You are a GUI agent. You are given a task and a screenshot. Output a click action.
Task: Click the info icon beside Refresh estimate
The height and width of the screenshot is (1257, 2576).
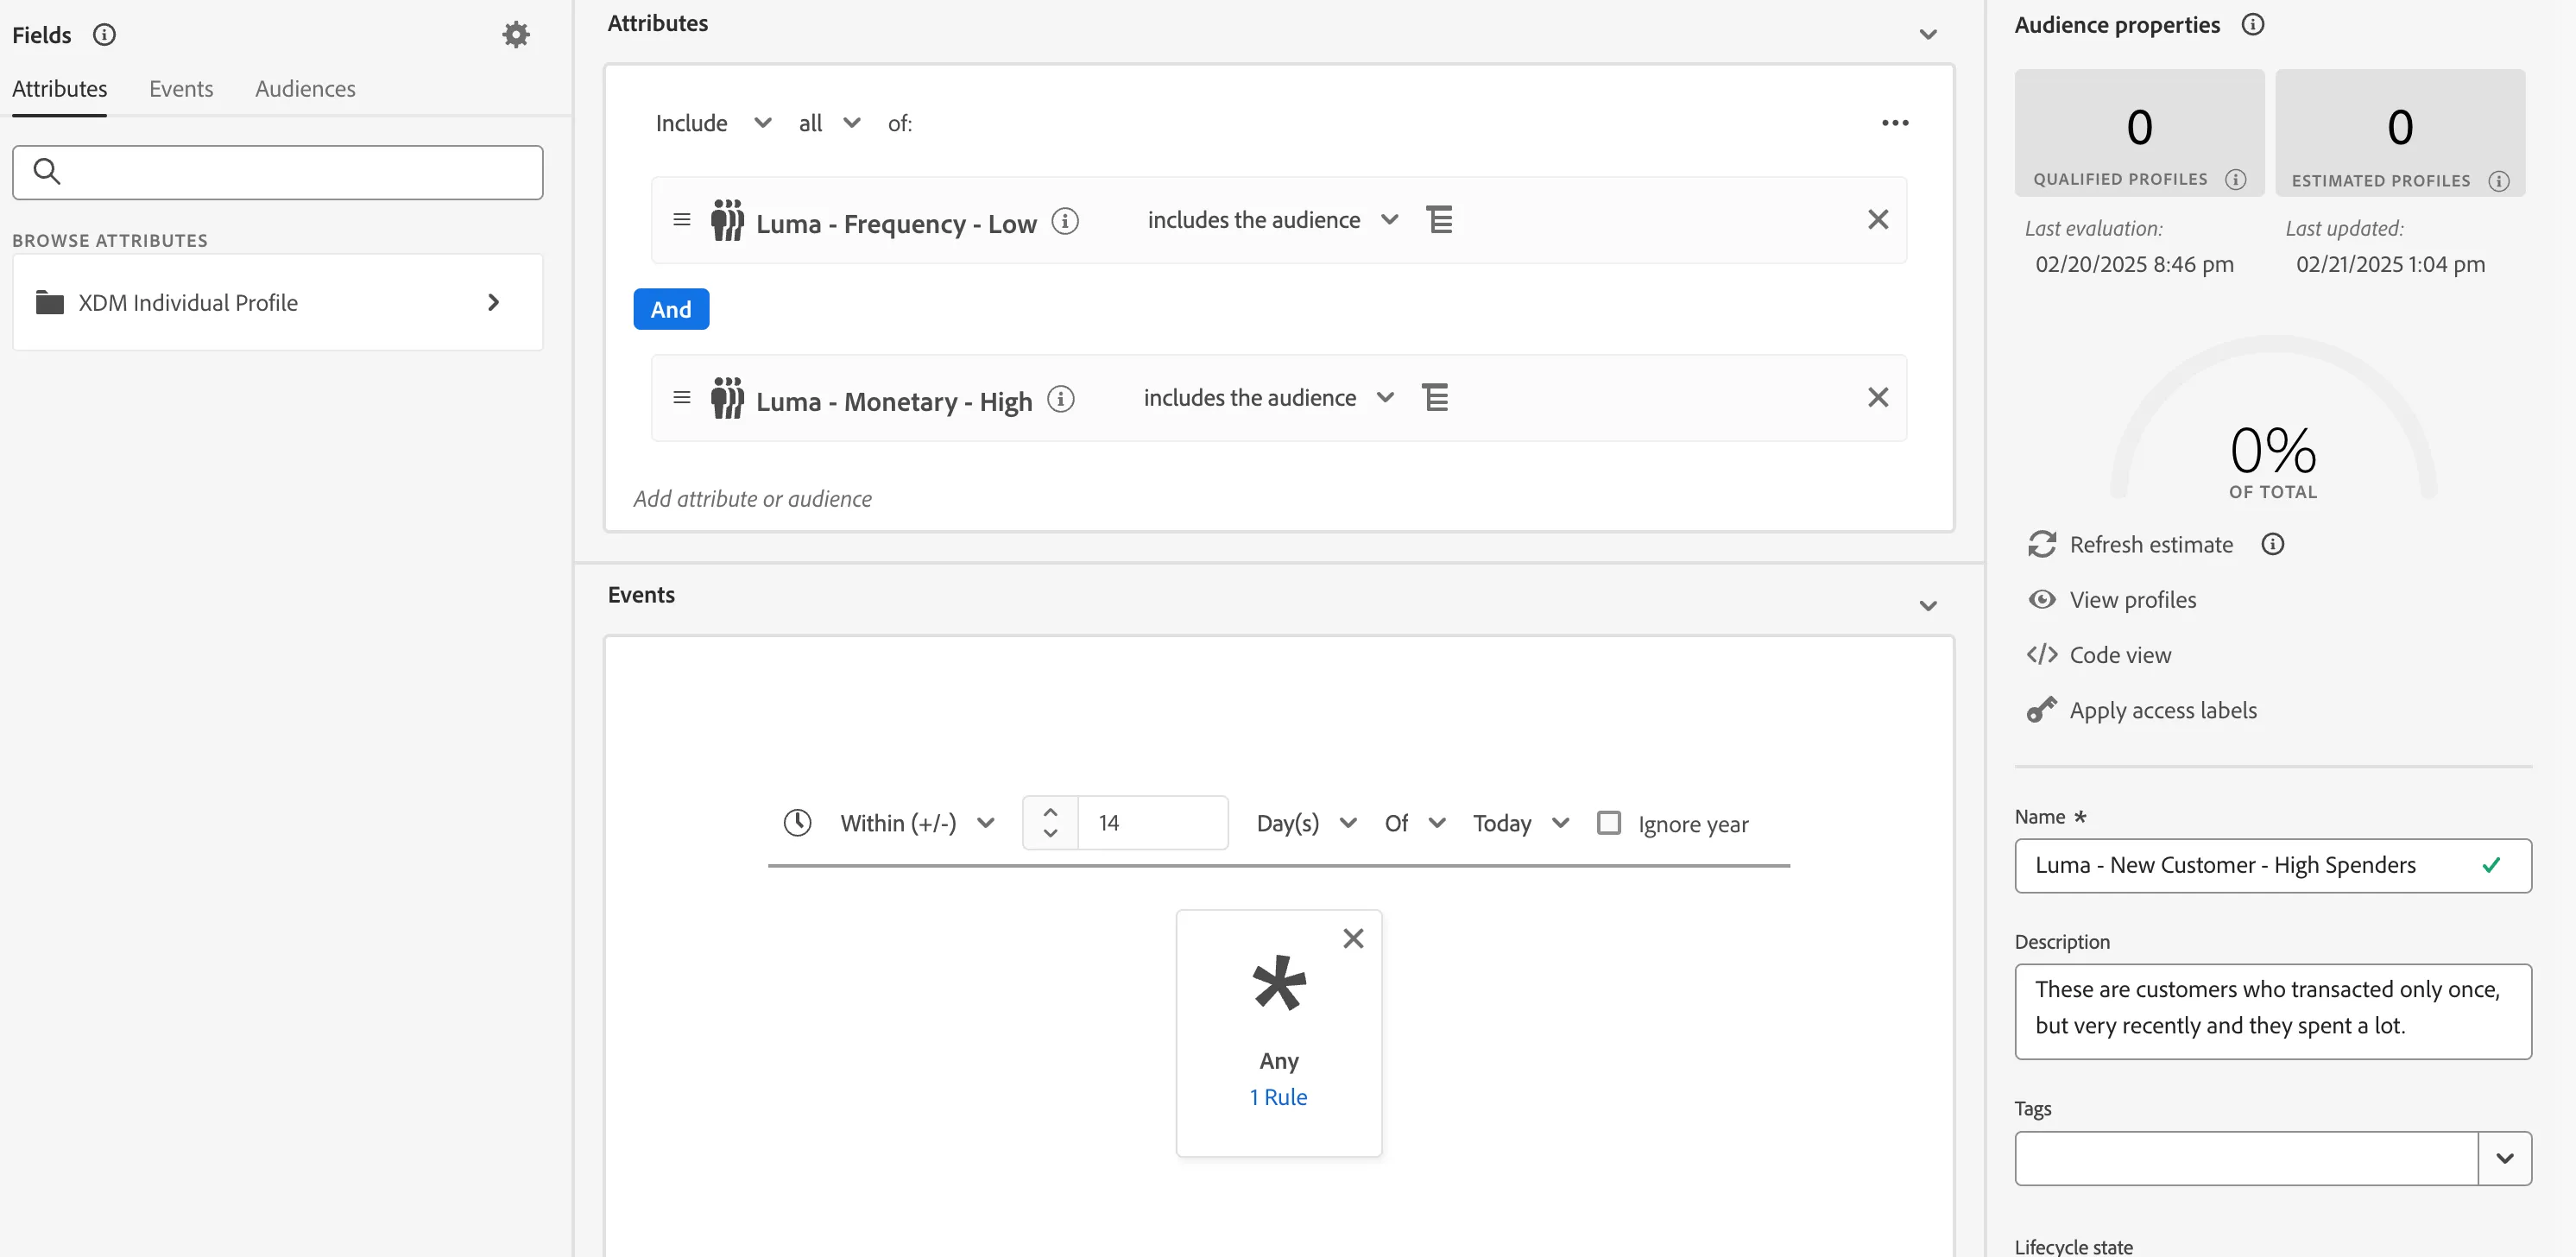2272,544
